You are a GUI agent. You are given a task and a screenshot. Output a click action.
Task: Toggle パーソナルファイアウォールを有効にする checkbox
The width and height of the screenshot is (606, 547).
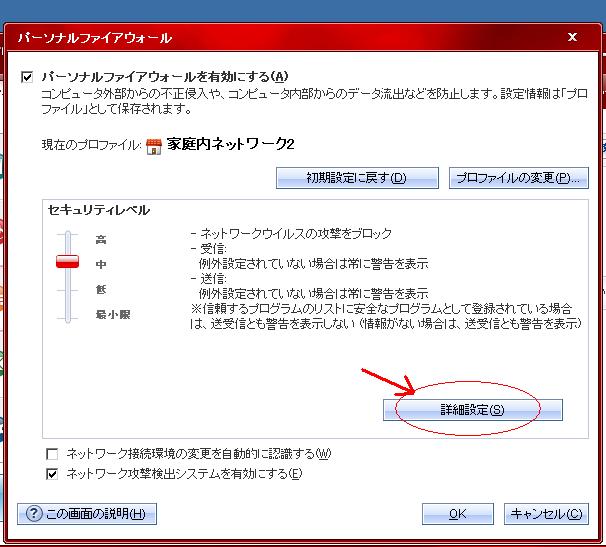click(28, 76)
